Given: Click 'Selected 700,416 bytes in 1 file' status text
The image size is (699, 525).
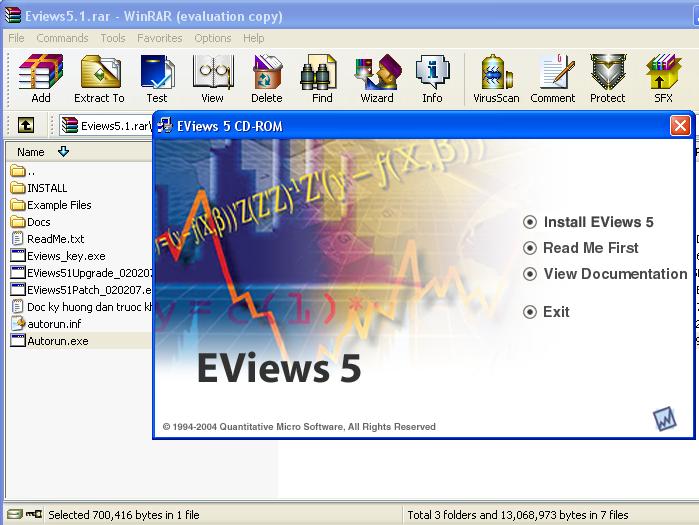Looking at the screenshot, I should point(124,515).
